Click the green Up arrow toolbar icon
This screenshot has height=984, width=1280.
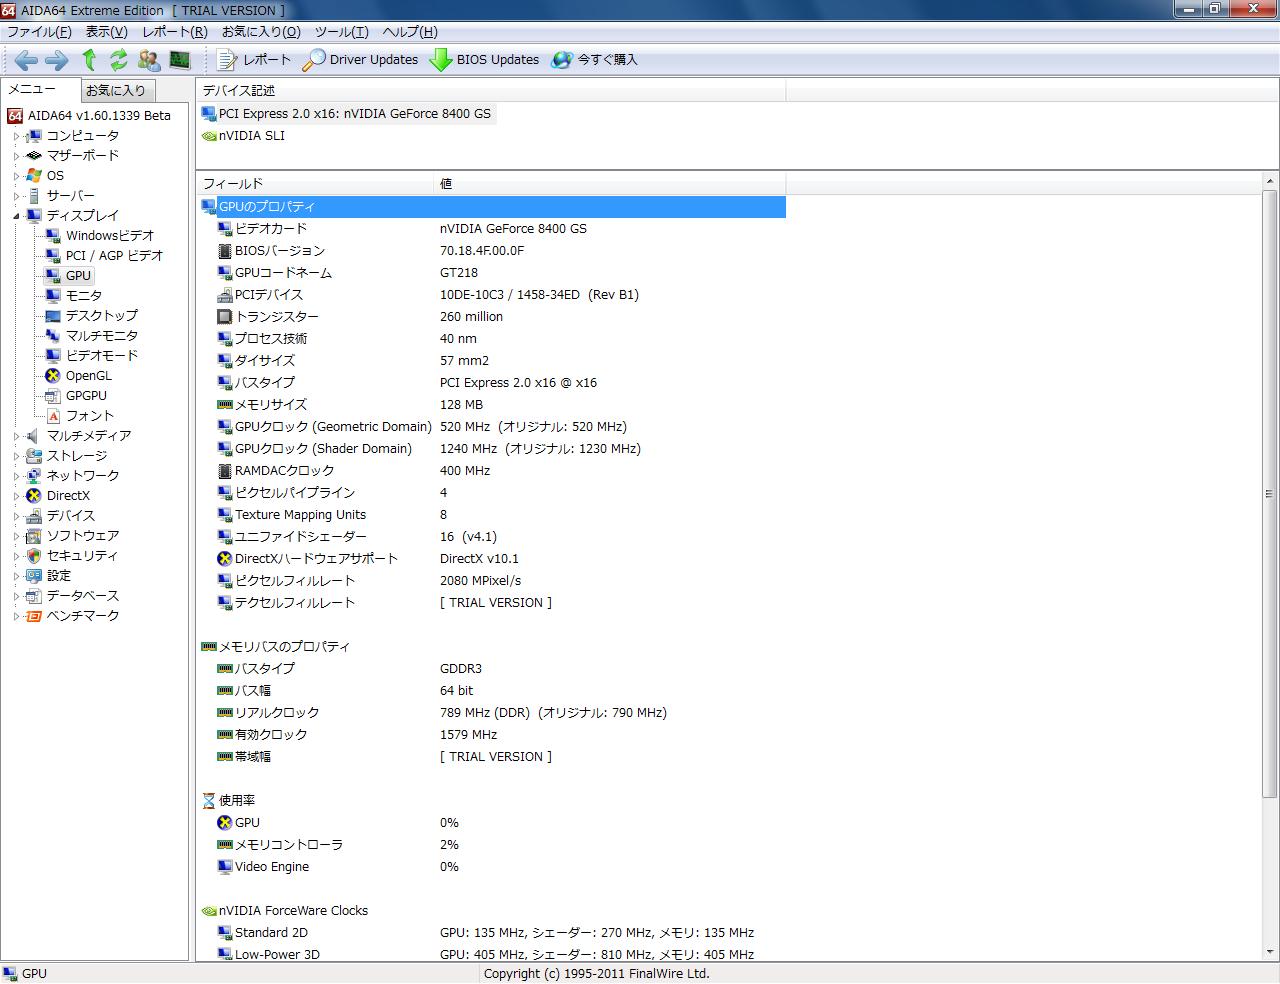tap(89, 60)
